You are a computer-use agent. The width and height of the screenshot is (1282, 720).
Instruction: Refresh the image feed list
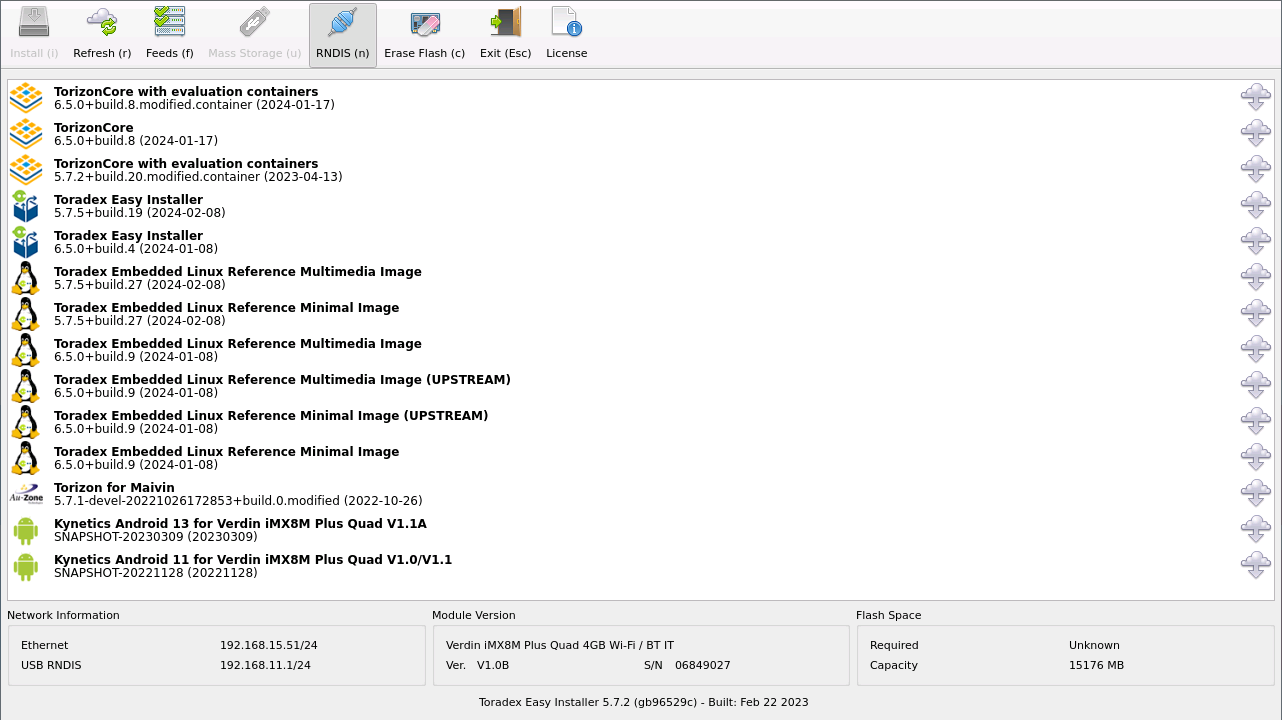pyautogui.click(x=101, y=33)
